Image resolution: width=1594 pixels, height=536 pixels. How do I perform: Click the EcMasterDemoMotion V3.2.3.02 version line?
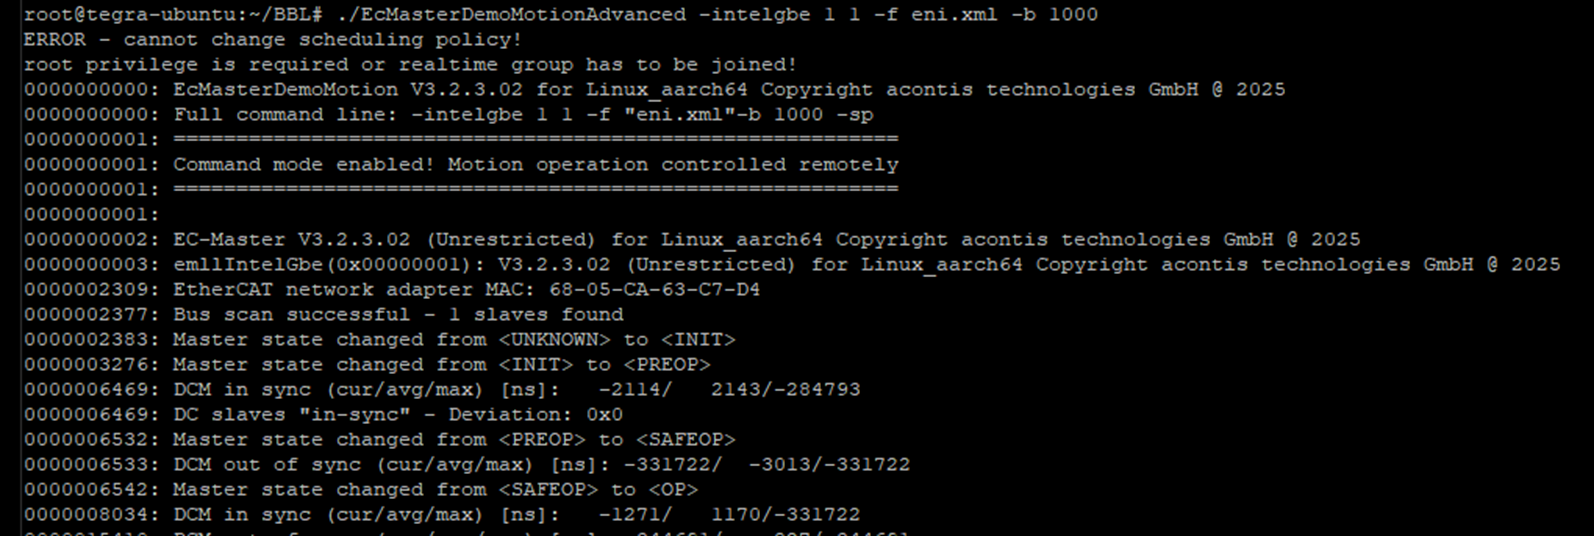click(x=654, y=89)
